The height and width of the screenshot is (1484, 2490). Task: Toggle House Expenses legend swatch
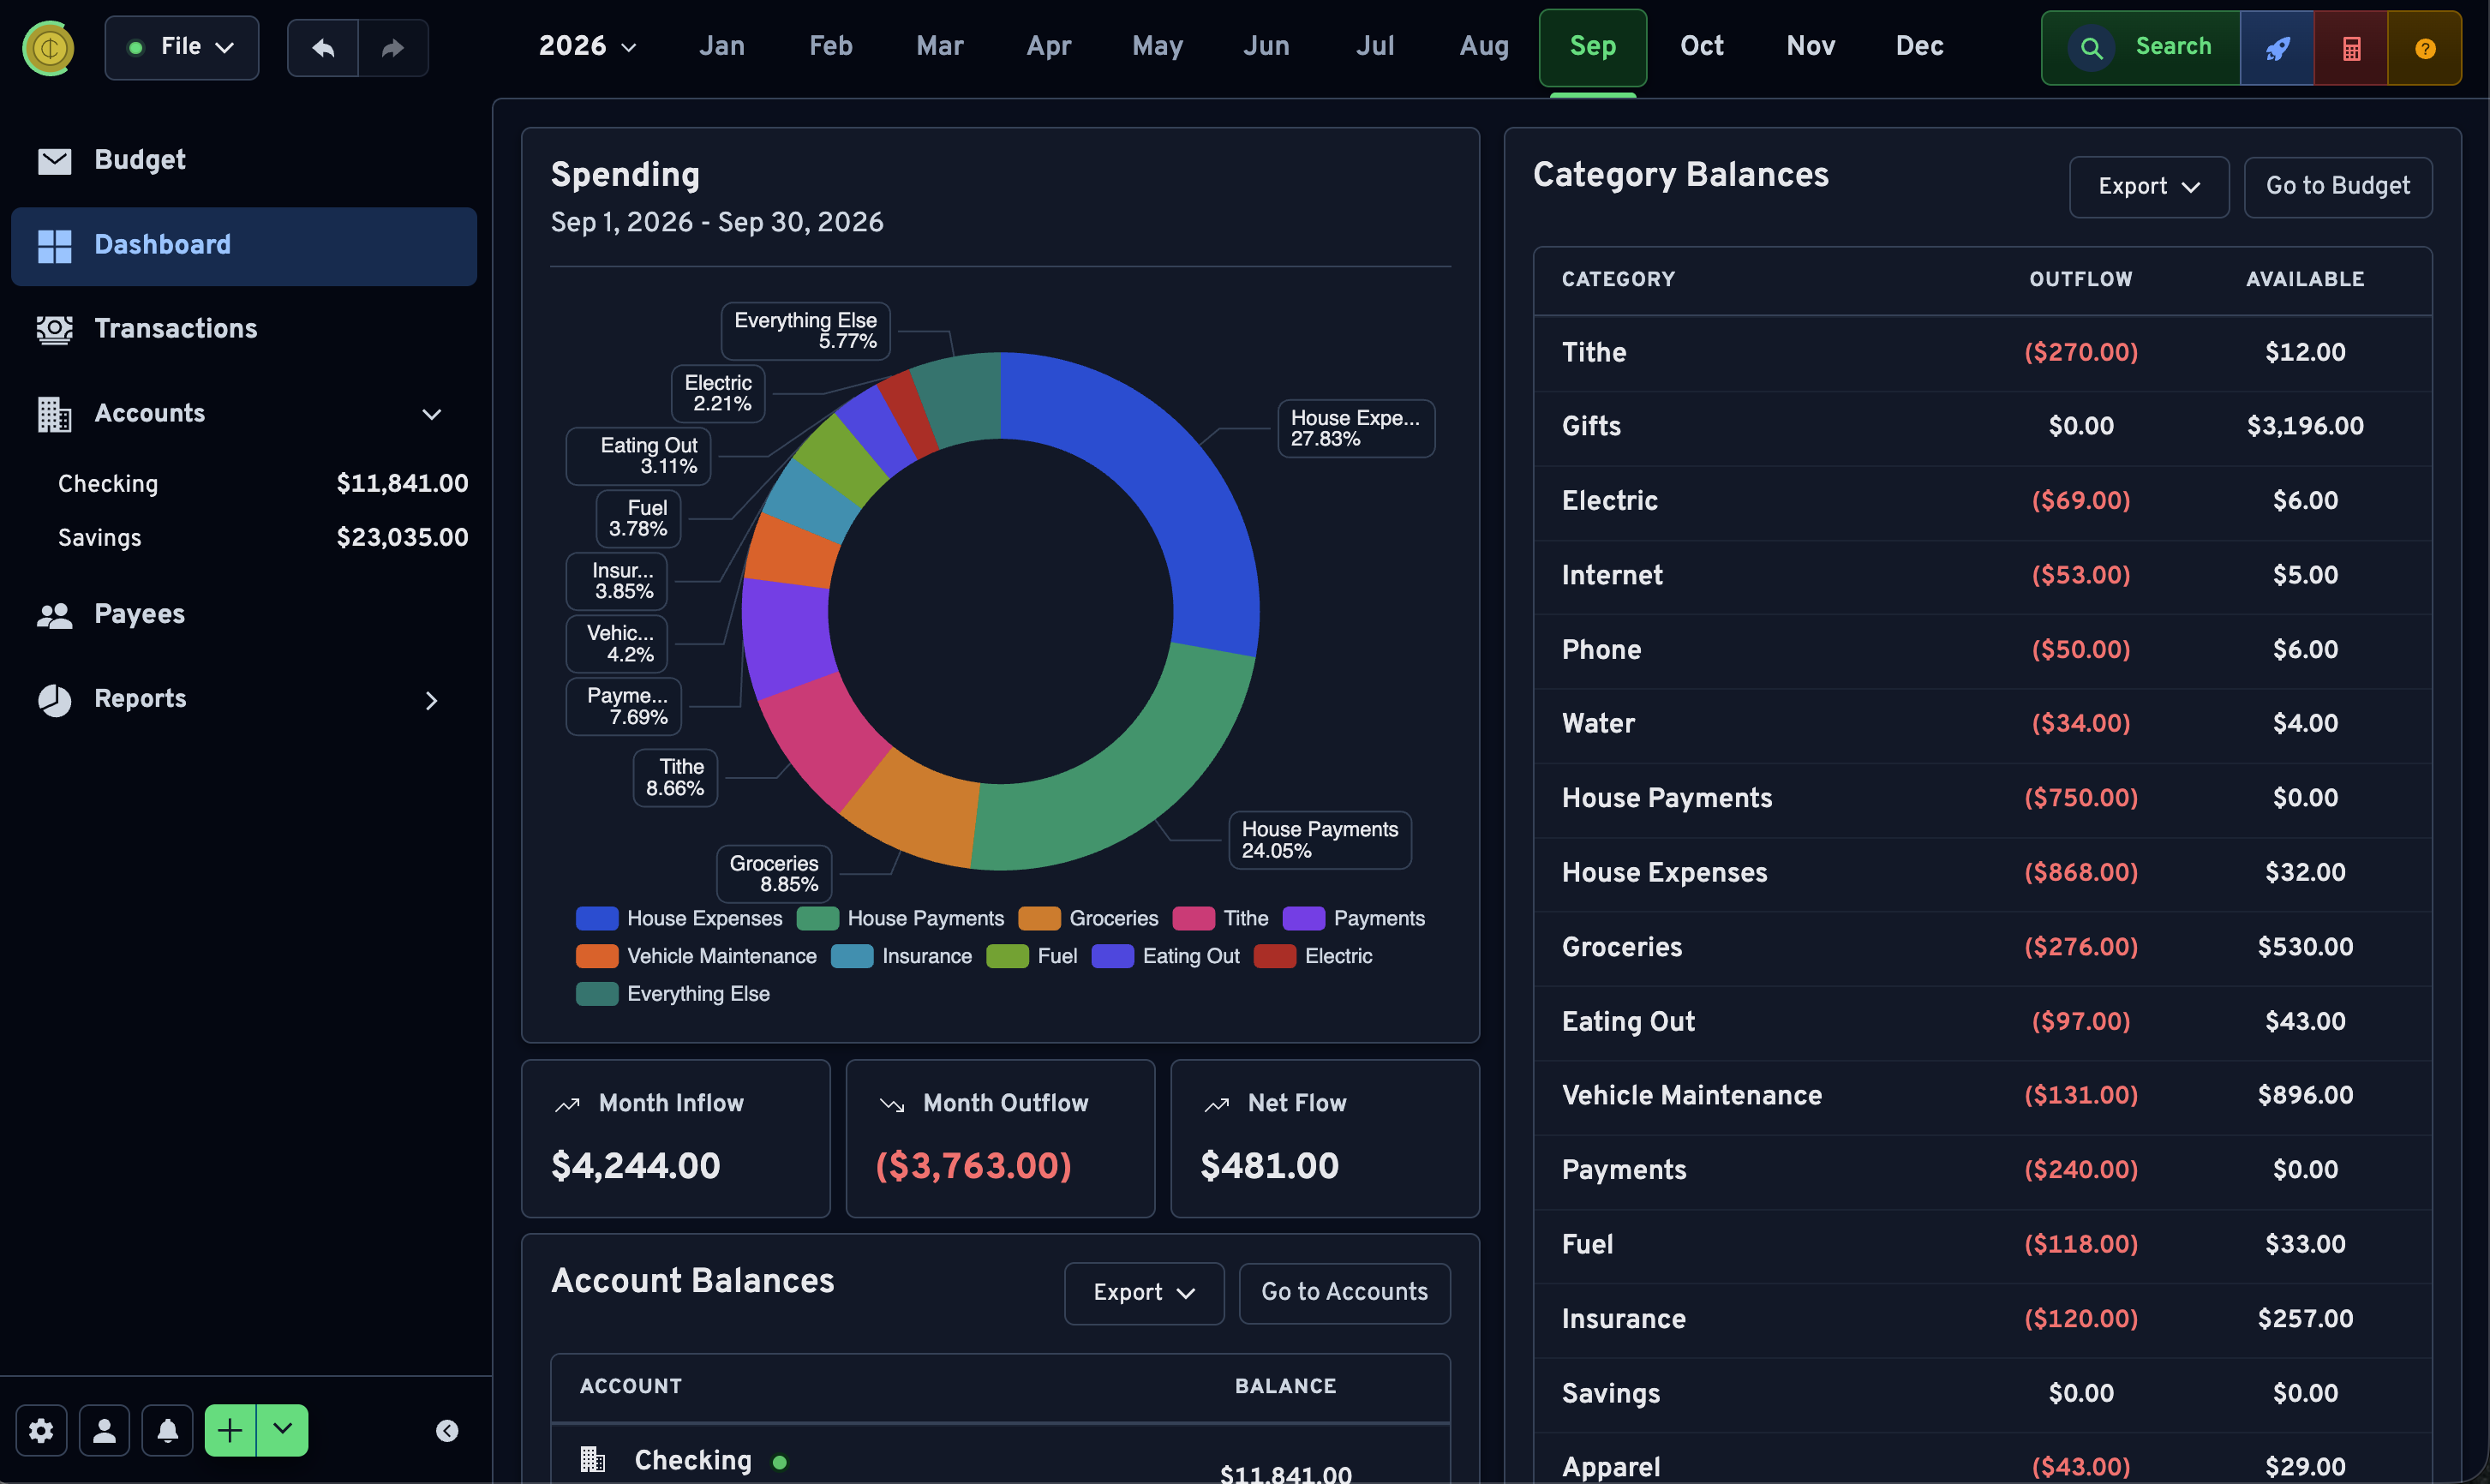point(597,918)
